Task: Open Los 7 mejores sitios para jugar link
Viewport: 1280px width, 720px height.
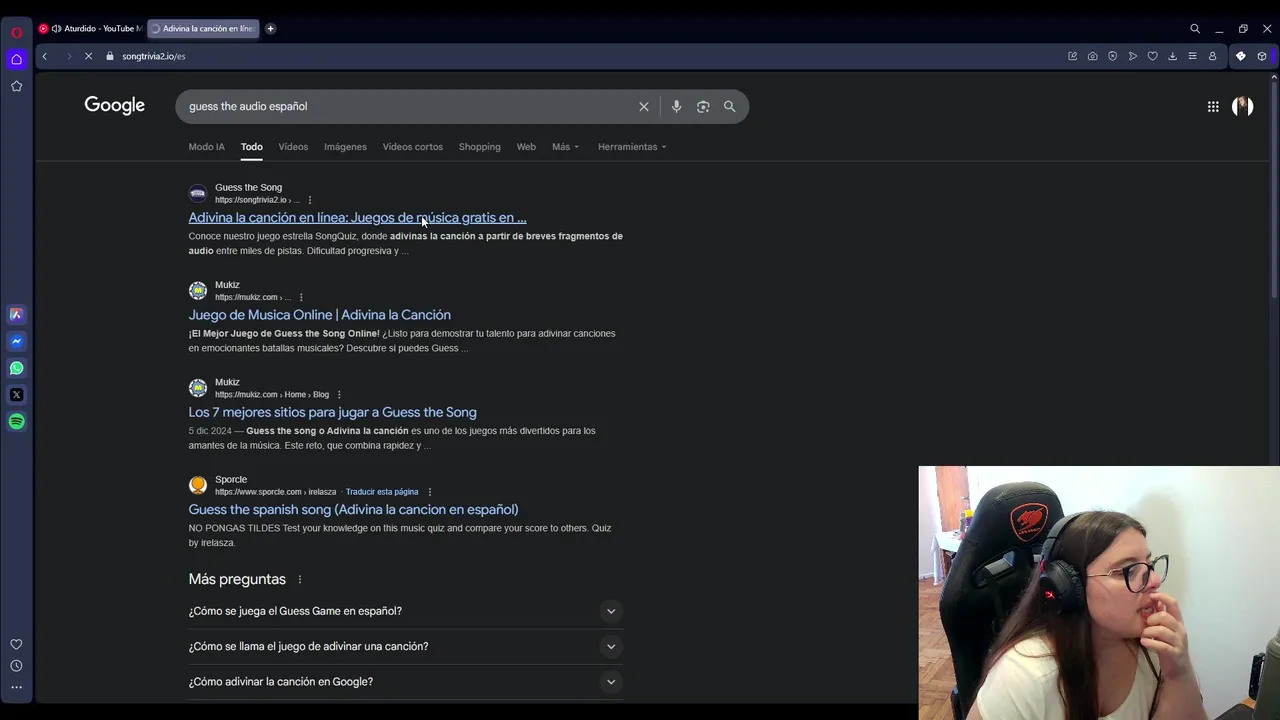Action: [x=332, y=412]
